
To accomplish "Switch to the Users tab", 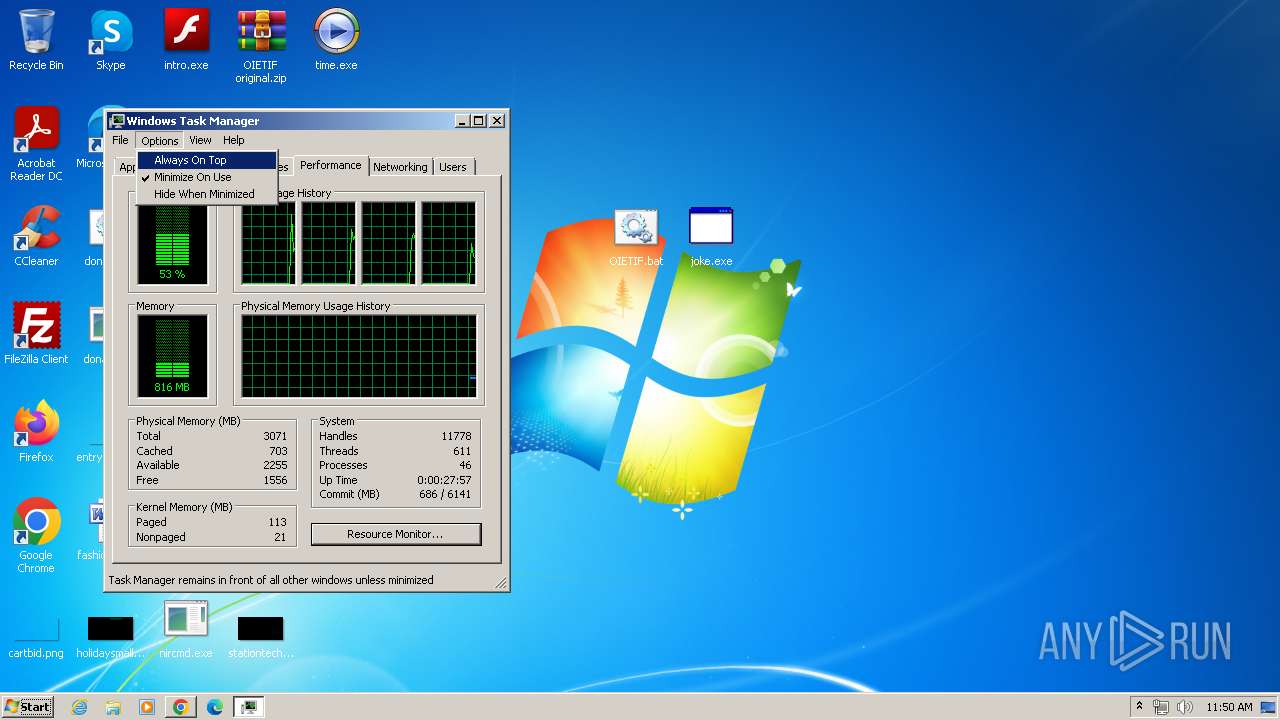I will pos(452,167).
